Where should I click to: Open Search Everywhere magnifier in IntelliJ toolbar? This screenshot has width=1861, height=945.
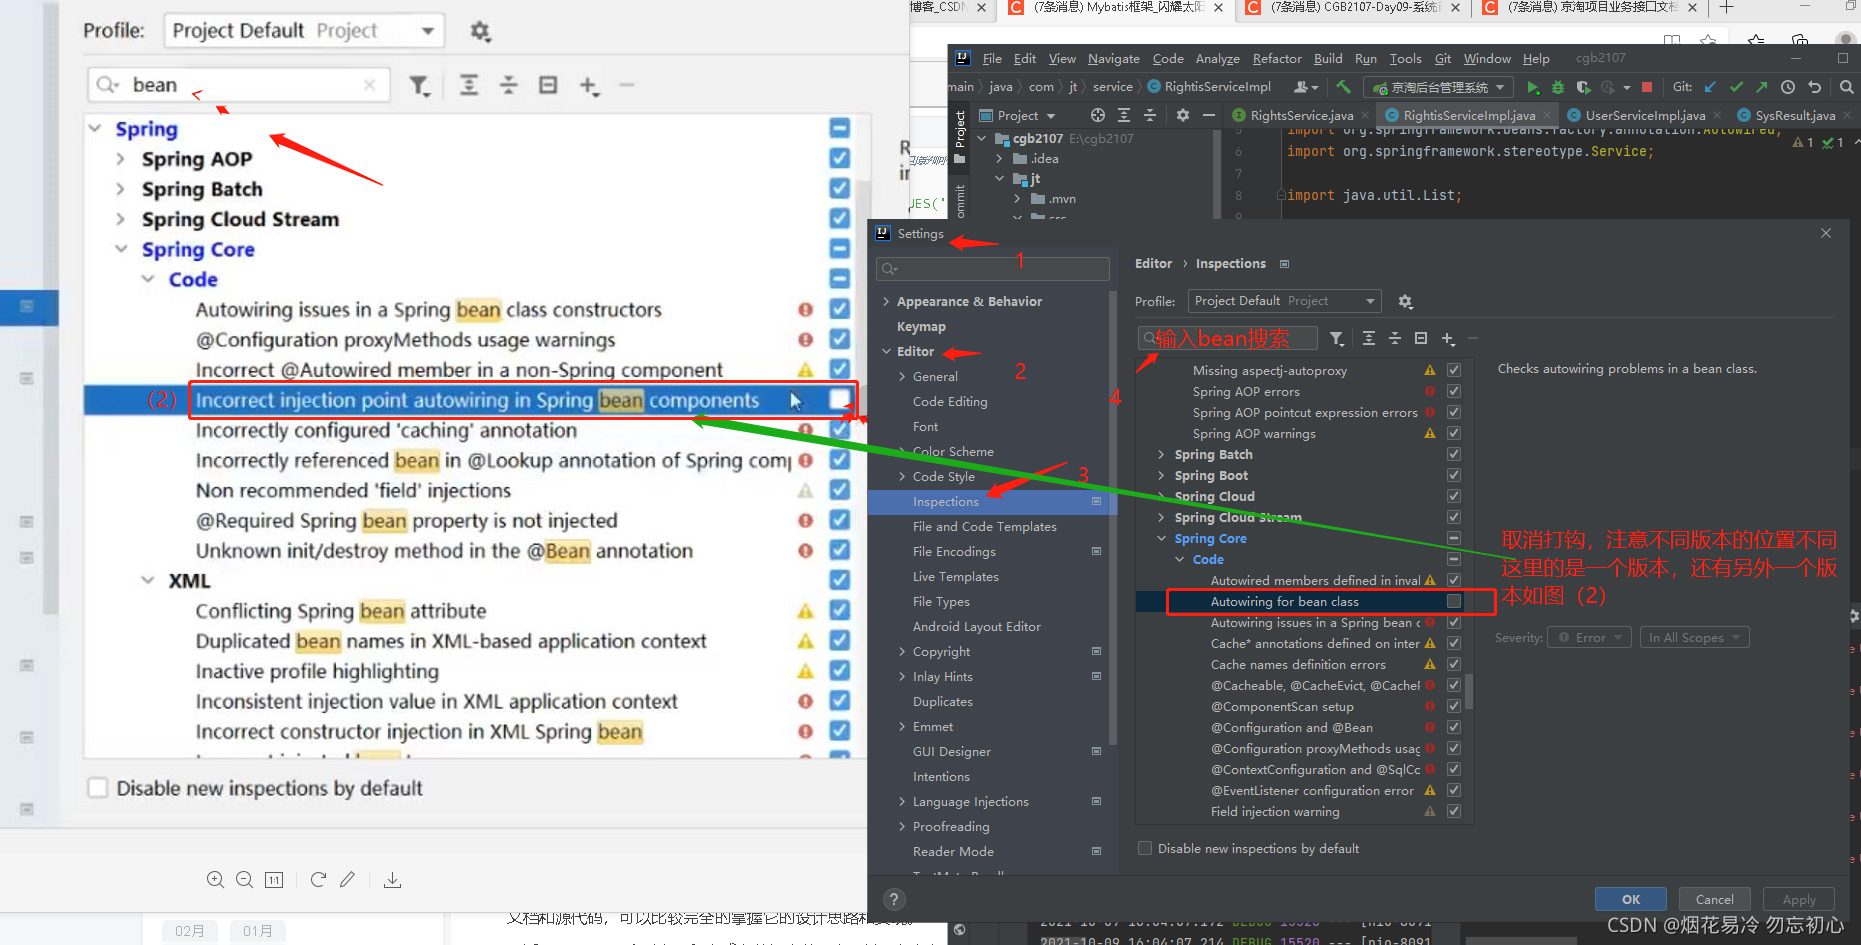coord(1847,87)
